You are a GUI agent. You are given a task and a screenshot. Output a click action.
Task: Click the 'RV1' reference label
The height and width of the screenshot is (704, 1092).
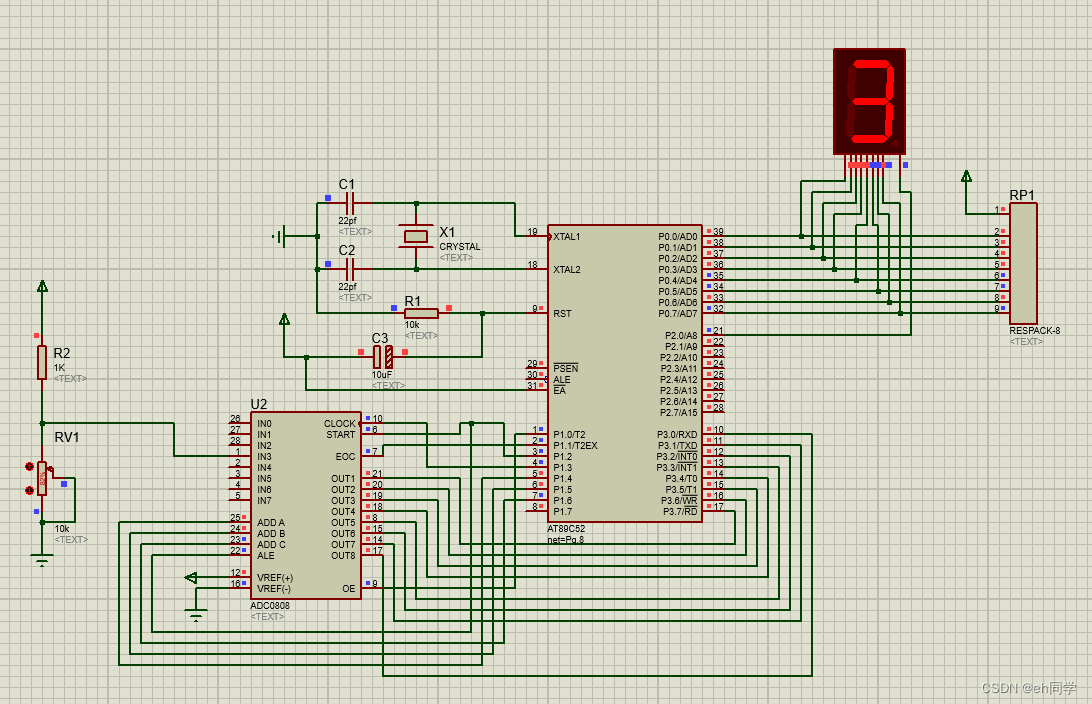[67, 437]
